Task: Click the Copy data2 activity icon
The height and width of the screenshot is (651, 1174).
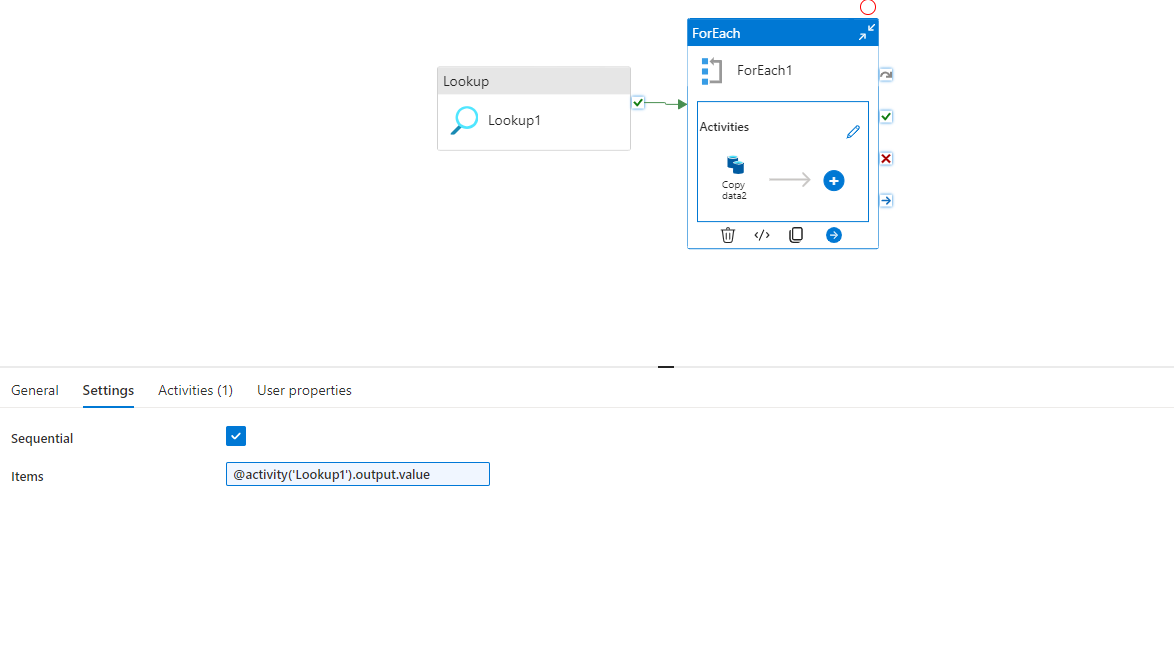Action: 735,165
